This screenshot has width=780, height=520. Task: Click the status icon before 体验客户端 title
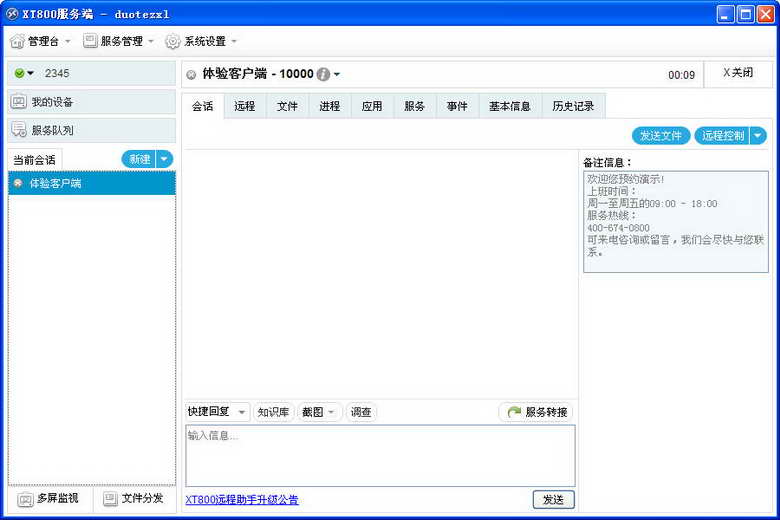[191, 75]
